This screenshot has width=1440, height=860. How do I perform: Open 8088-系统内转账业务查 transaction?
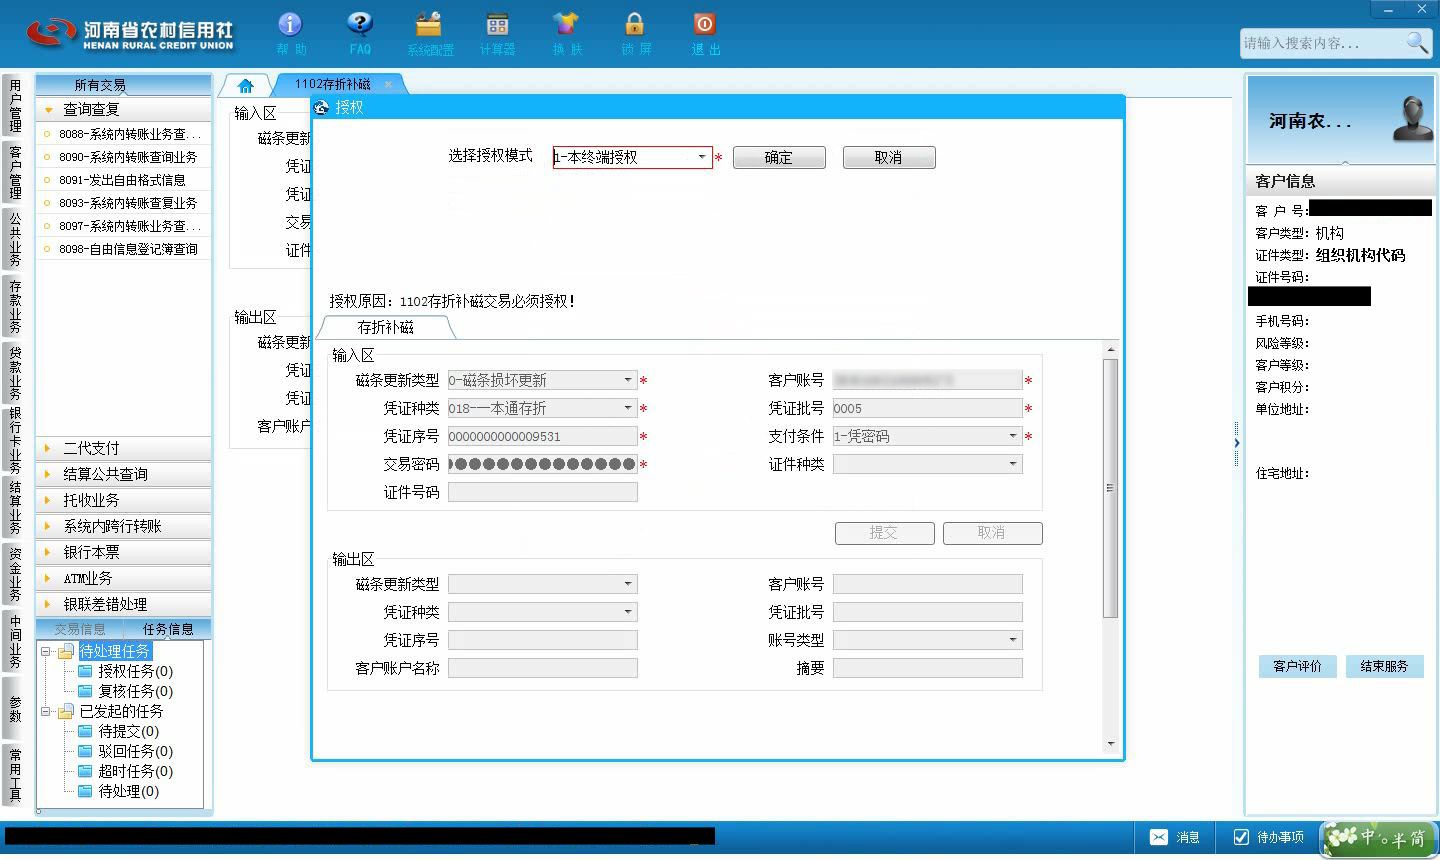click(124, 134)
